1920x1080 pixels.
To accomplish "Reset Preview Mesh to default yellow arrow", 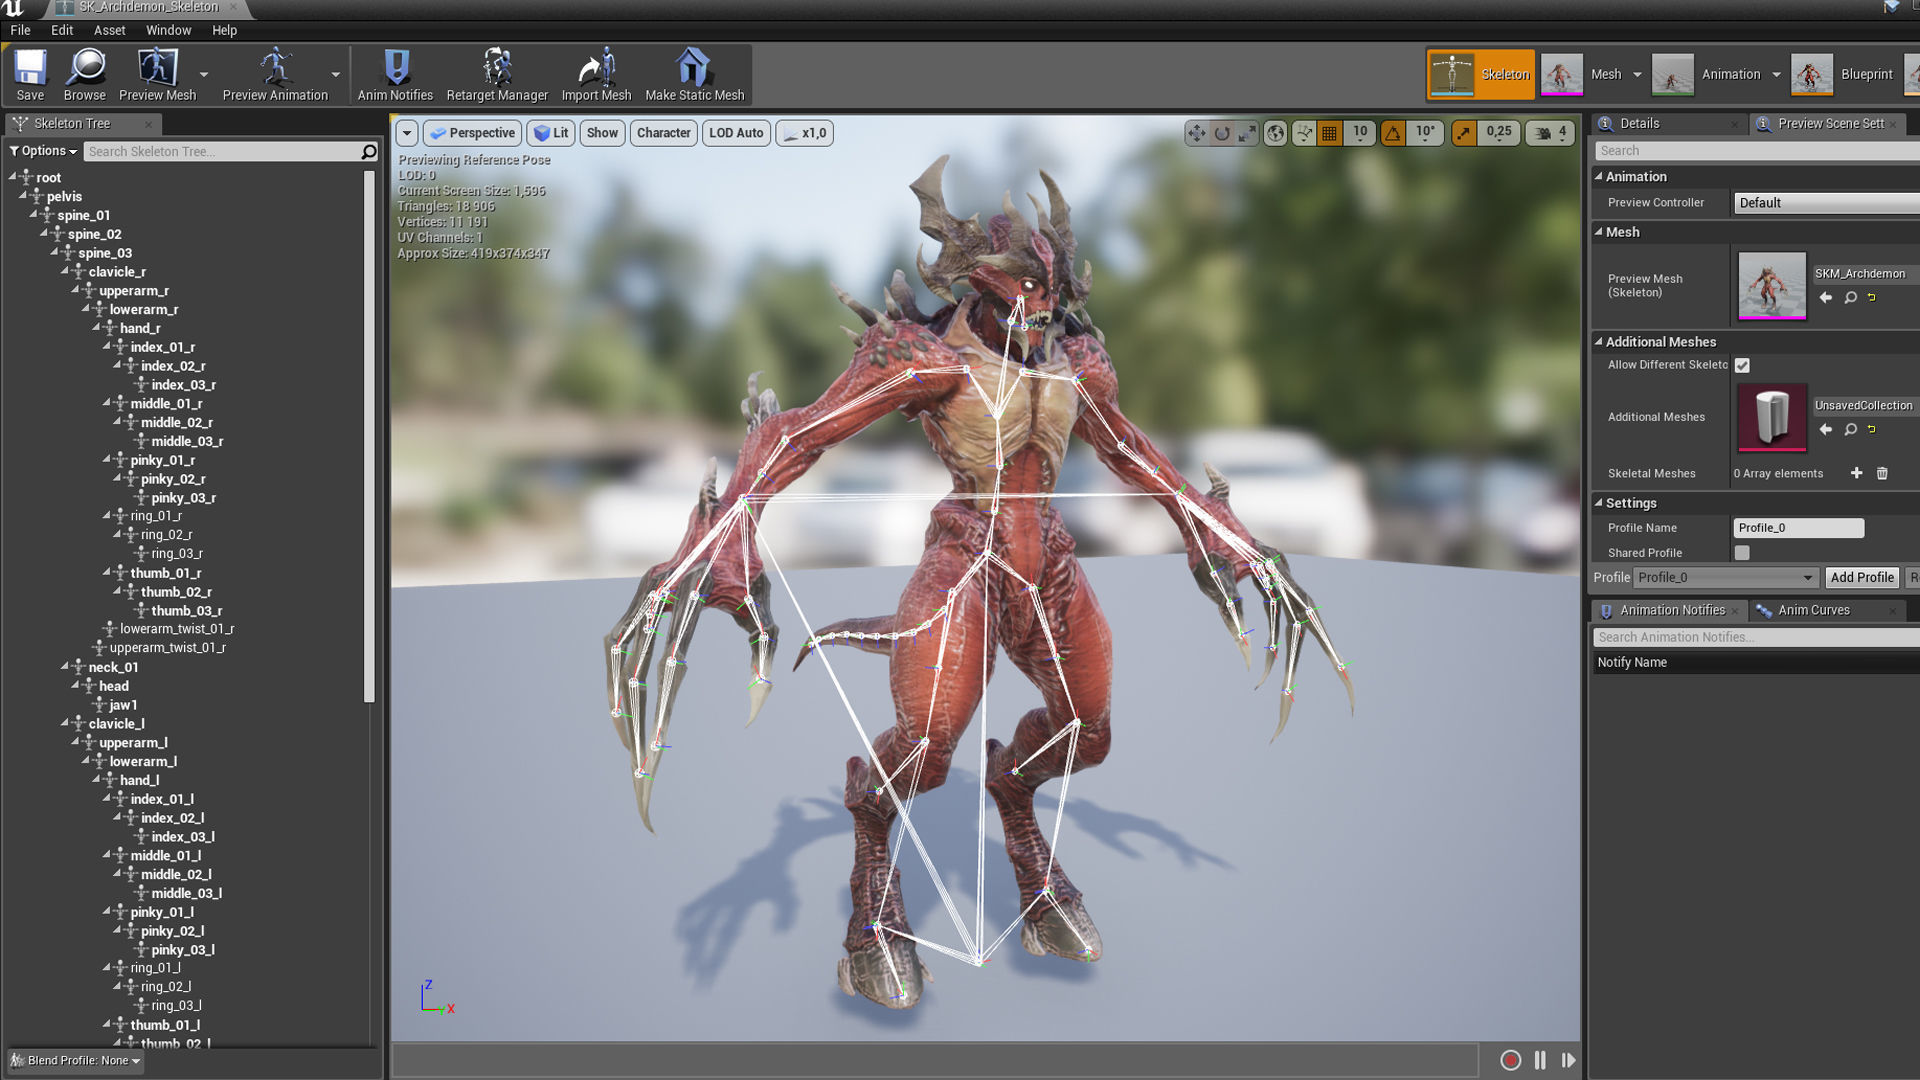I will [x=1872, y=298].
